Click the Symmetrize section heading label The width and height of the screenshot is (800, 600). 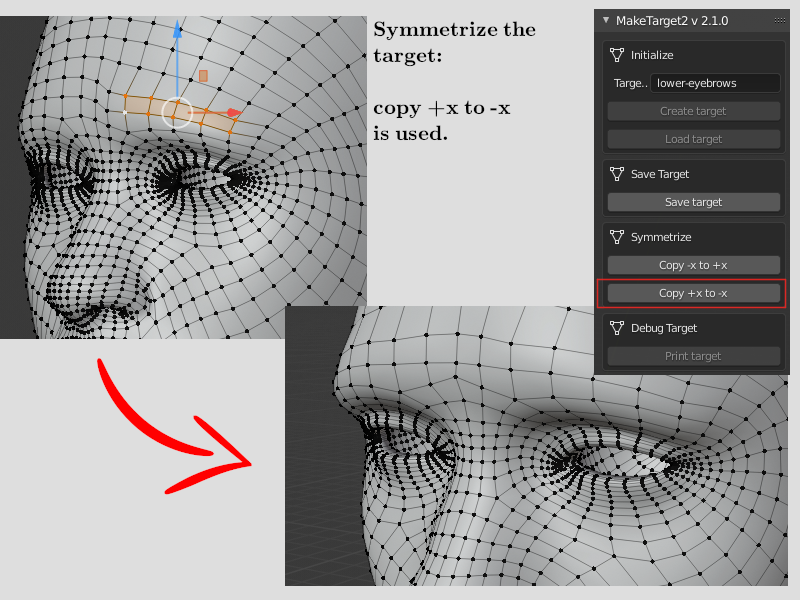[x=661, y=237]
